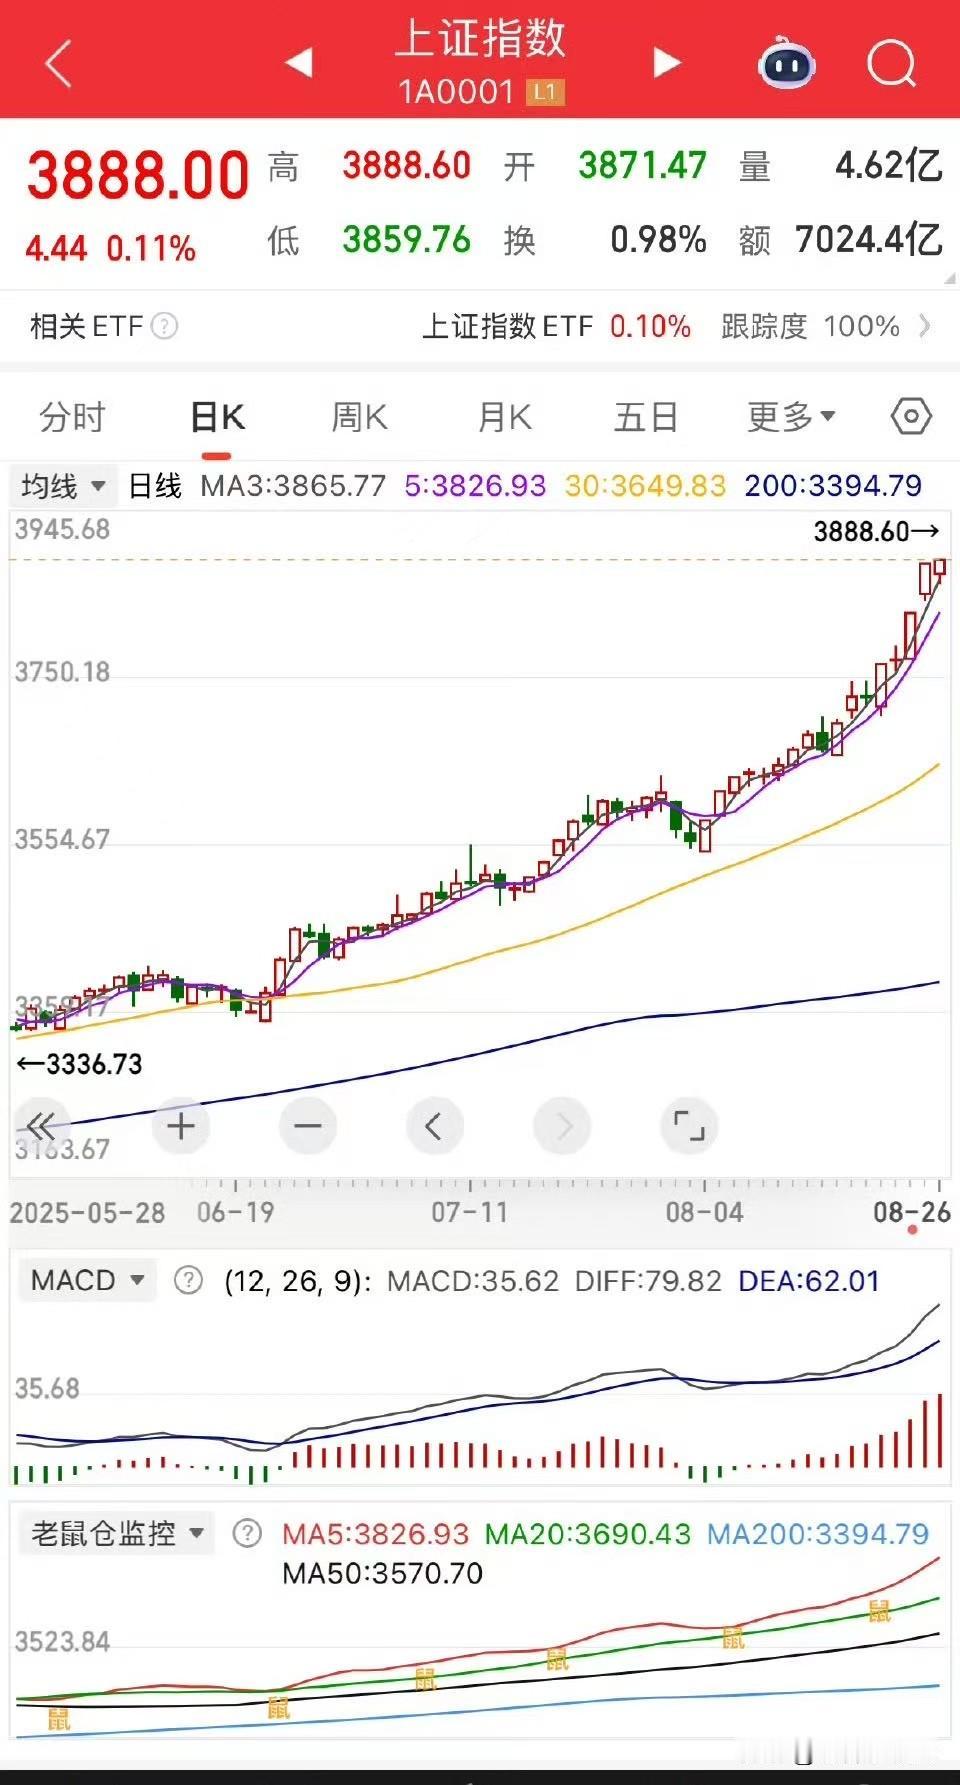
Task: Switch to 五日 tab
Action: click(x=646, y=417)
